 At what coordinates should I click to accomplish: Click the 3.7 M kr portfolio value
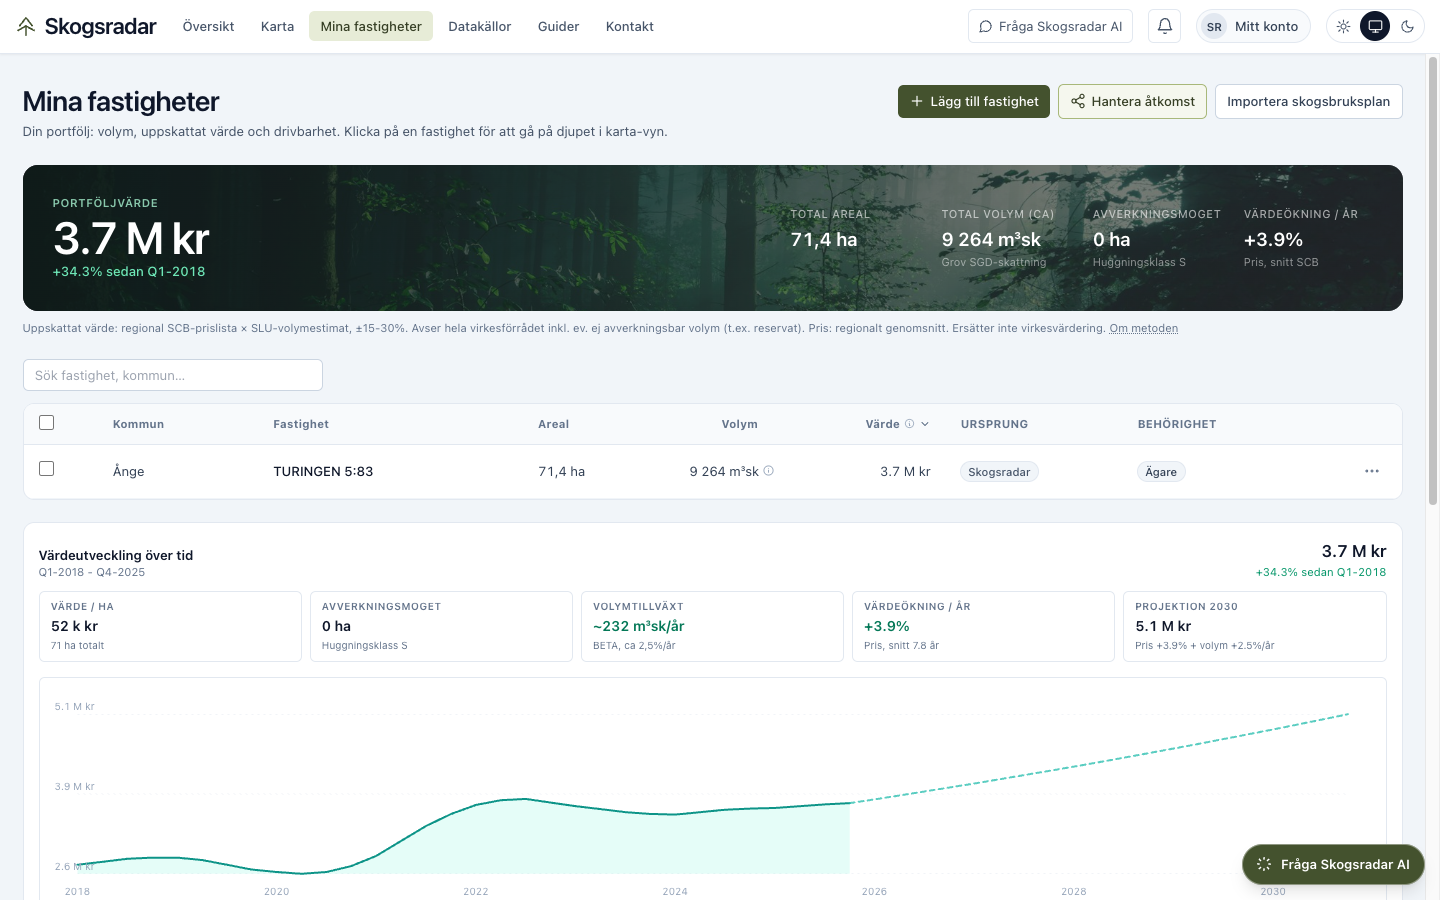131,239
